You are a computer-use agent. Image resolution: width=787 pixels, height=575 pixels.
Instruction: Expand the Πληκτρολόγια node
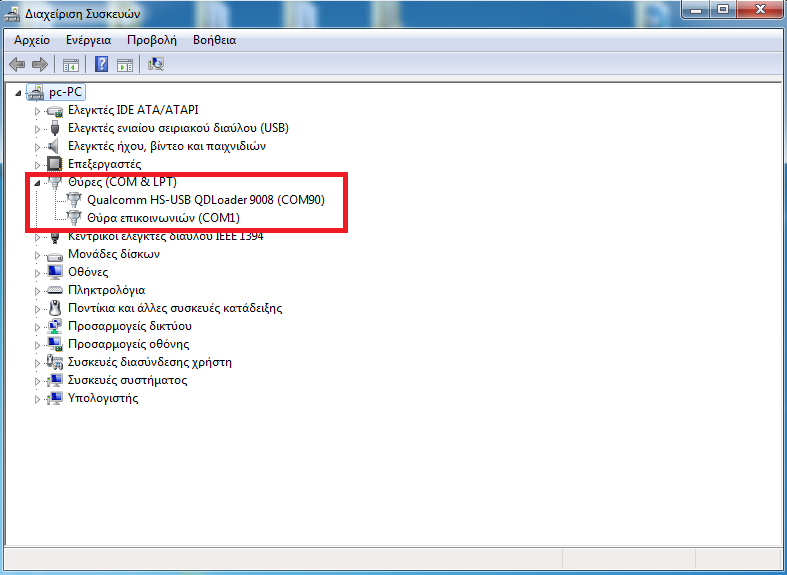(x=37, y=291)
